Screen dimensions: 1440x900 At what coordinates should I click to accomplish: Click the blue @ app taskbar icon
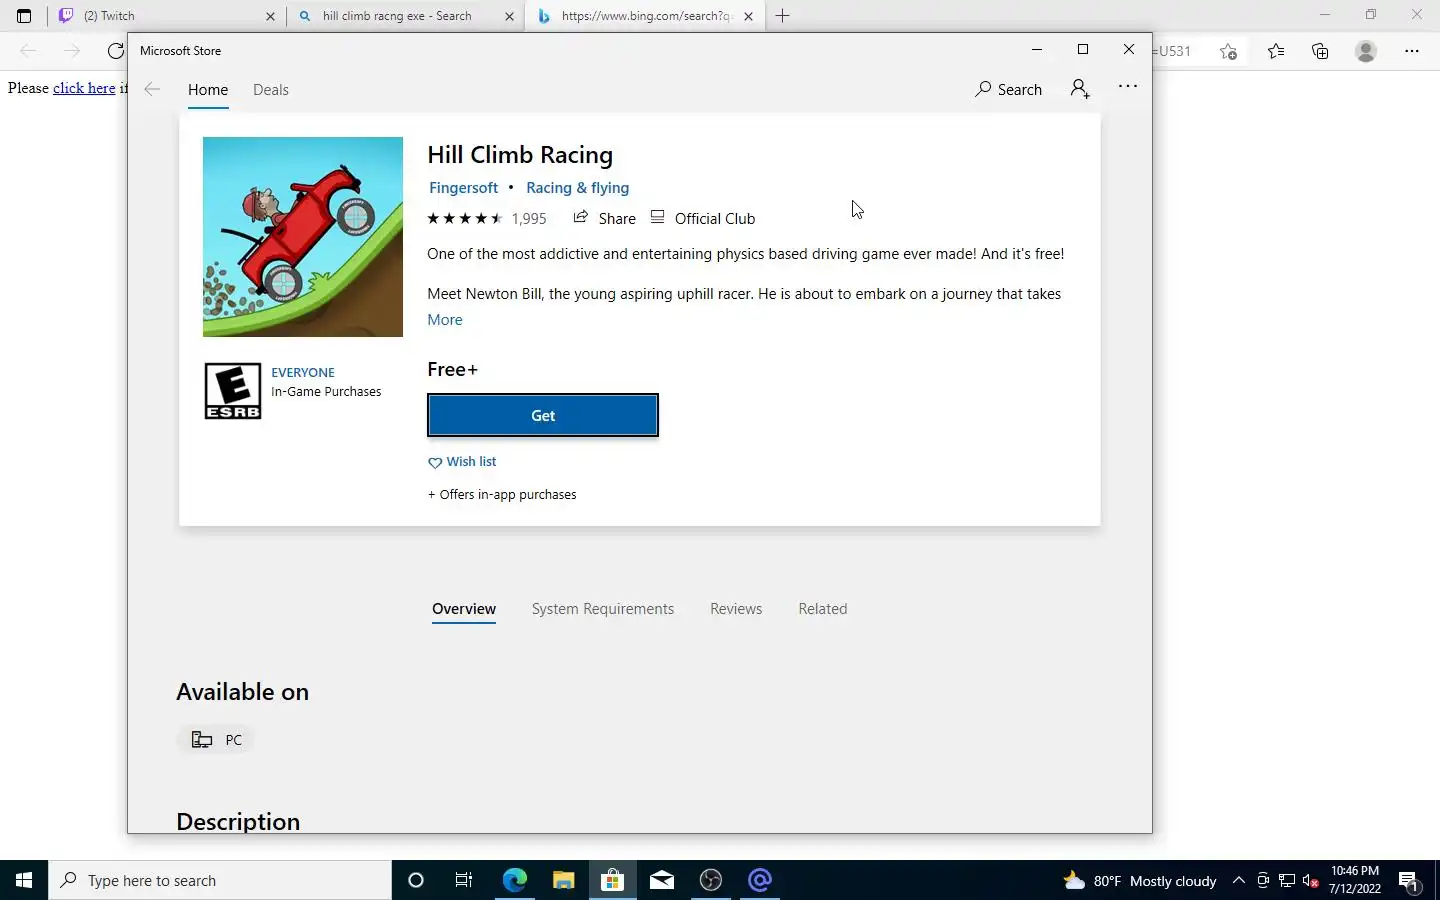(x=760, y=880)
